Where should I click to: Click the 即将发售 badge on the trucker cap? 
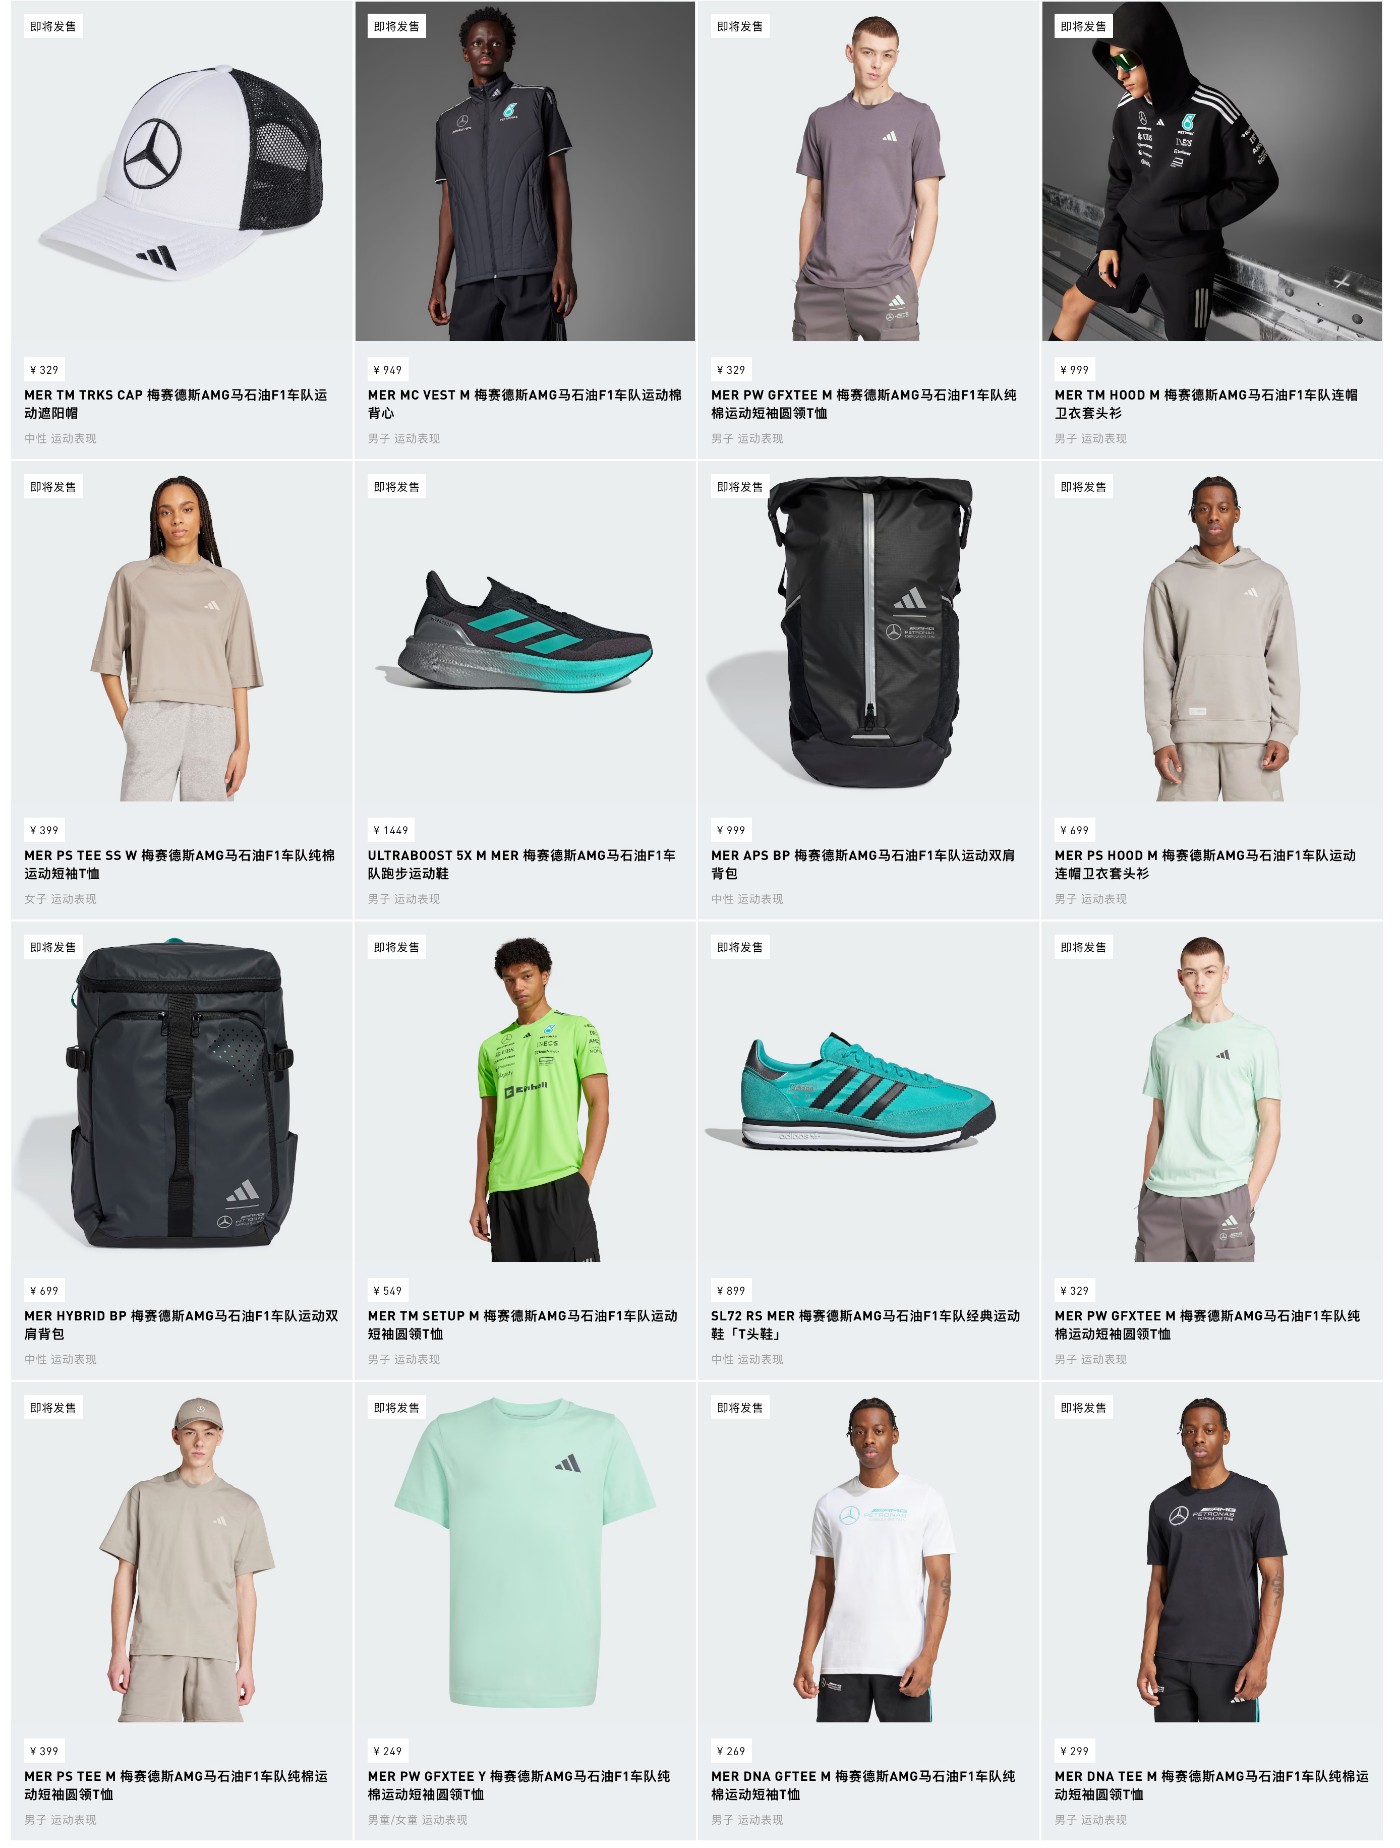point(53,27)
